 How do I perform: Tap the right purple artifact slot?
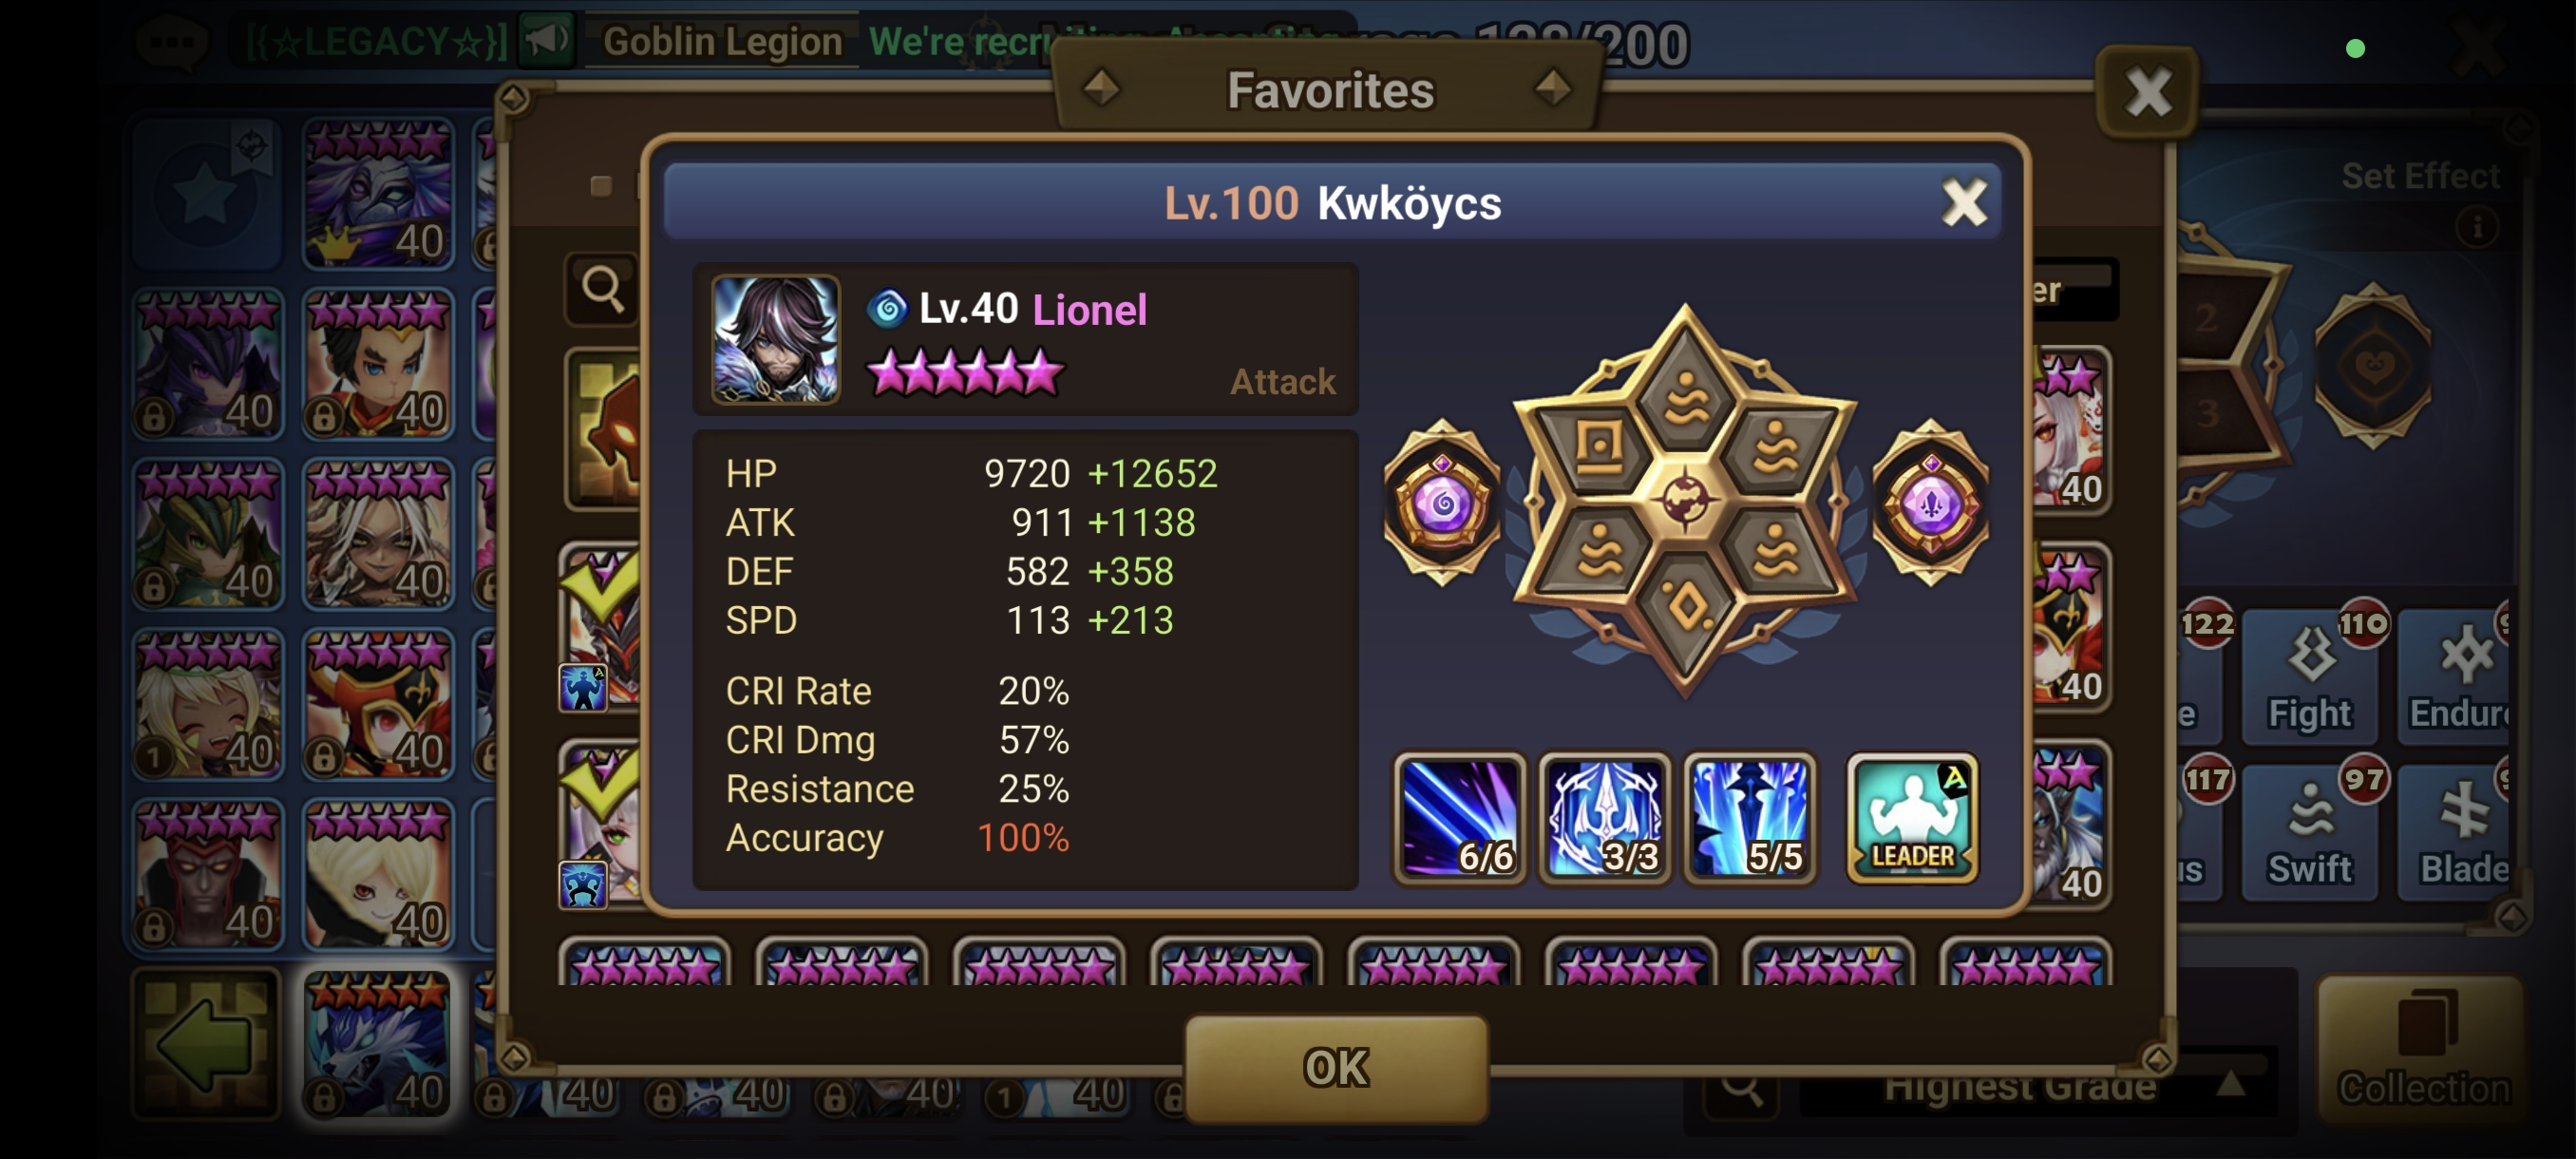point(1930,503)
